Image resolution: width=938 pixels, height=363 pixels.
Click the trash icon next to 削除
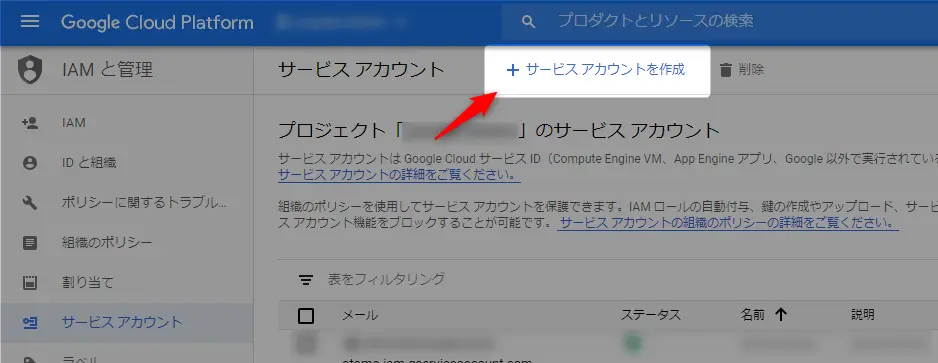pos(726,70)
